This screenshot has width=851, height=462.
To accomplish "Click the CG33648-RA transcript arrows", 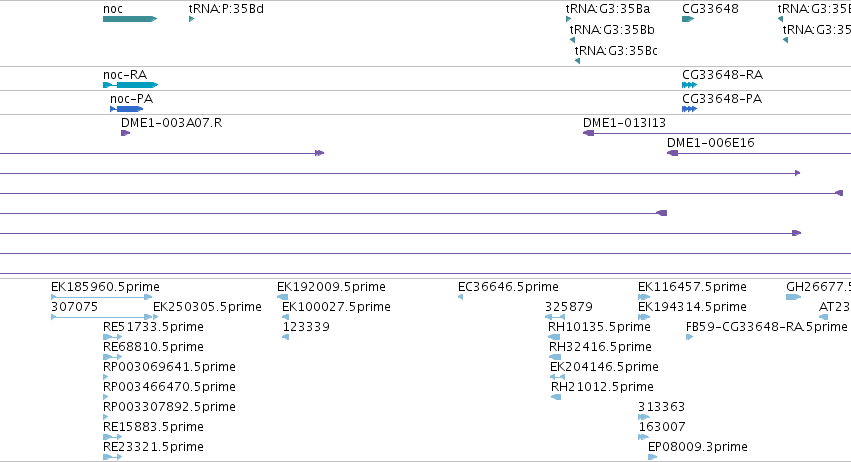I will 689,85.
